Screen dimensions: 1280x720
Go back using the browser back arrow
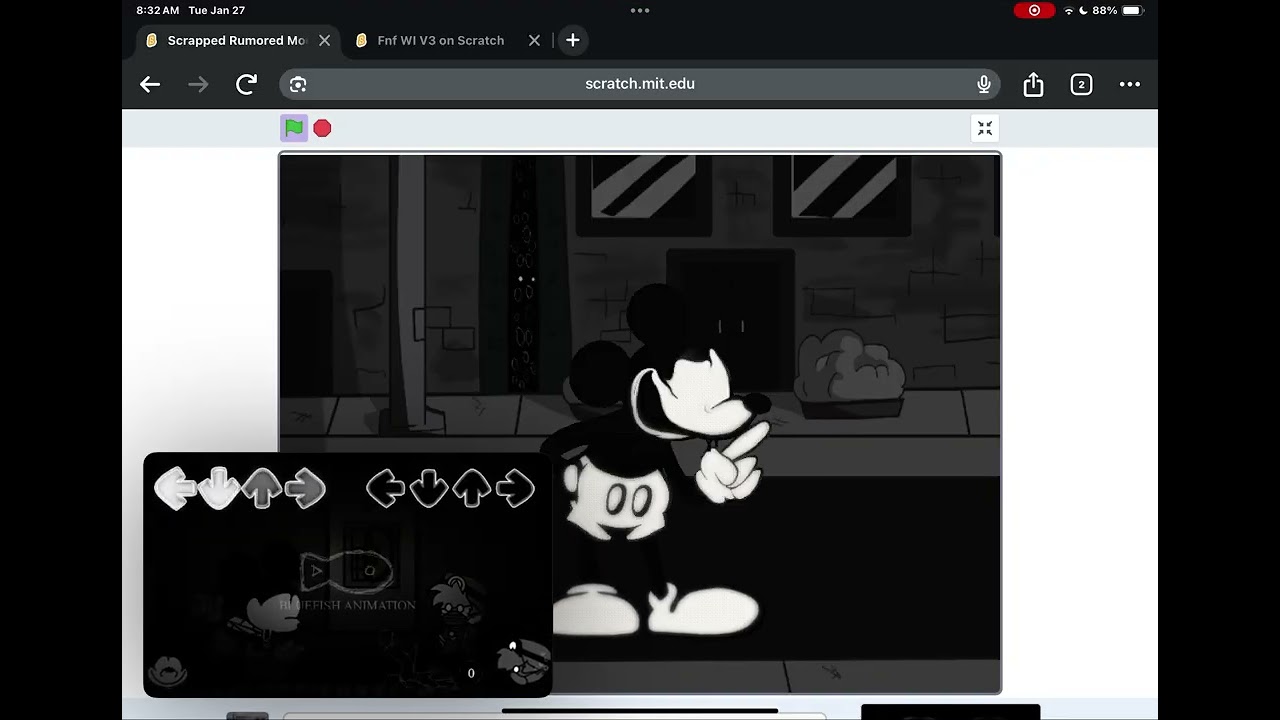pos(150,84)
